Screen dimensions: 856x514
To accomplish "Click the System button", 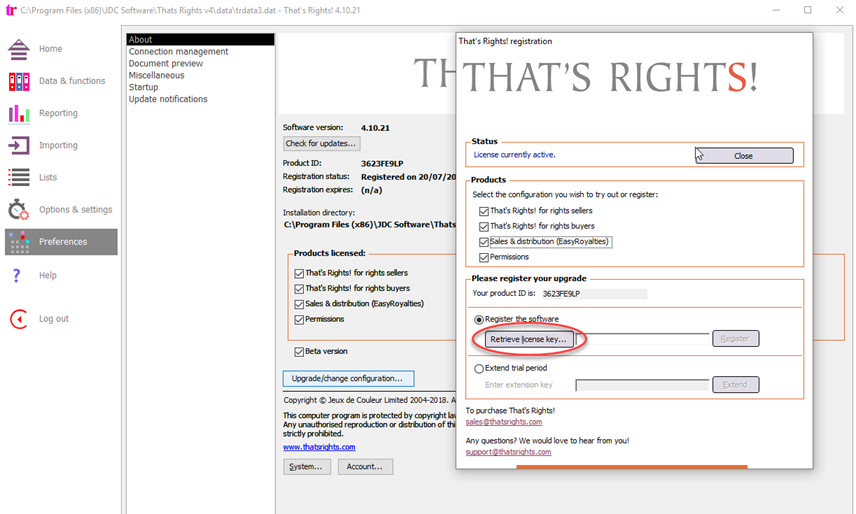I will [x=306, y=467].
